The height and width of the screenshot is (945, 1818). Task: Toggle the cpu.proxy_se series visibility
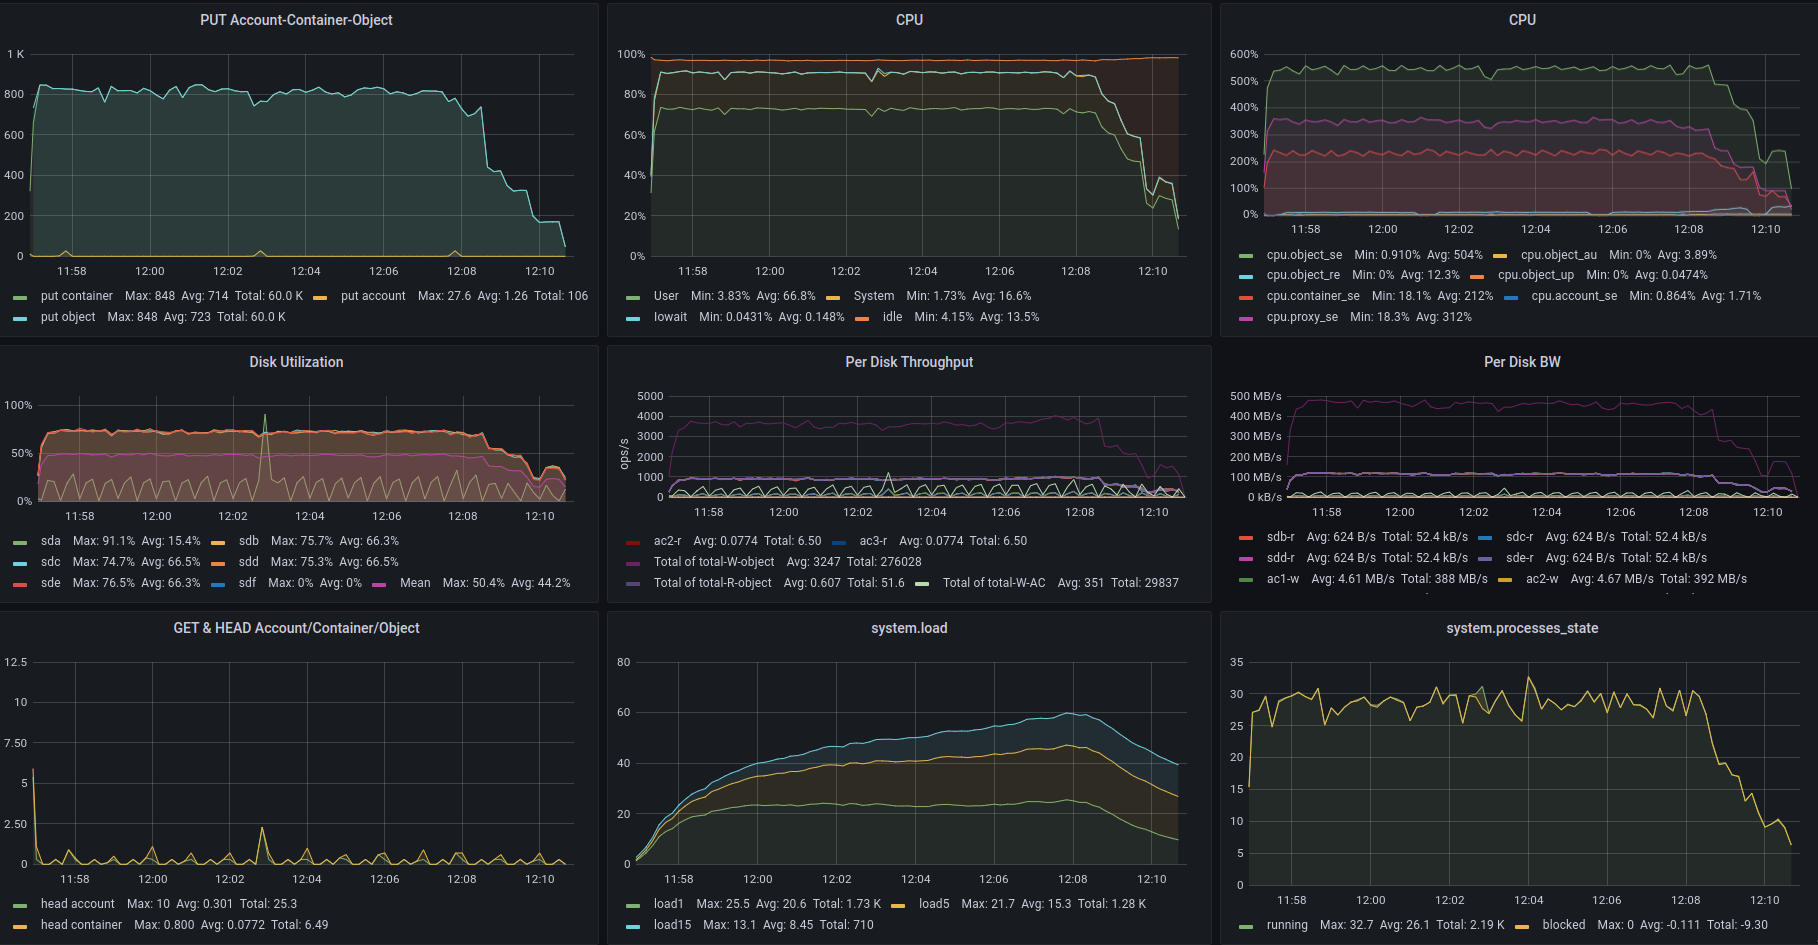pyautogui.click(x=1301, y=317)
